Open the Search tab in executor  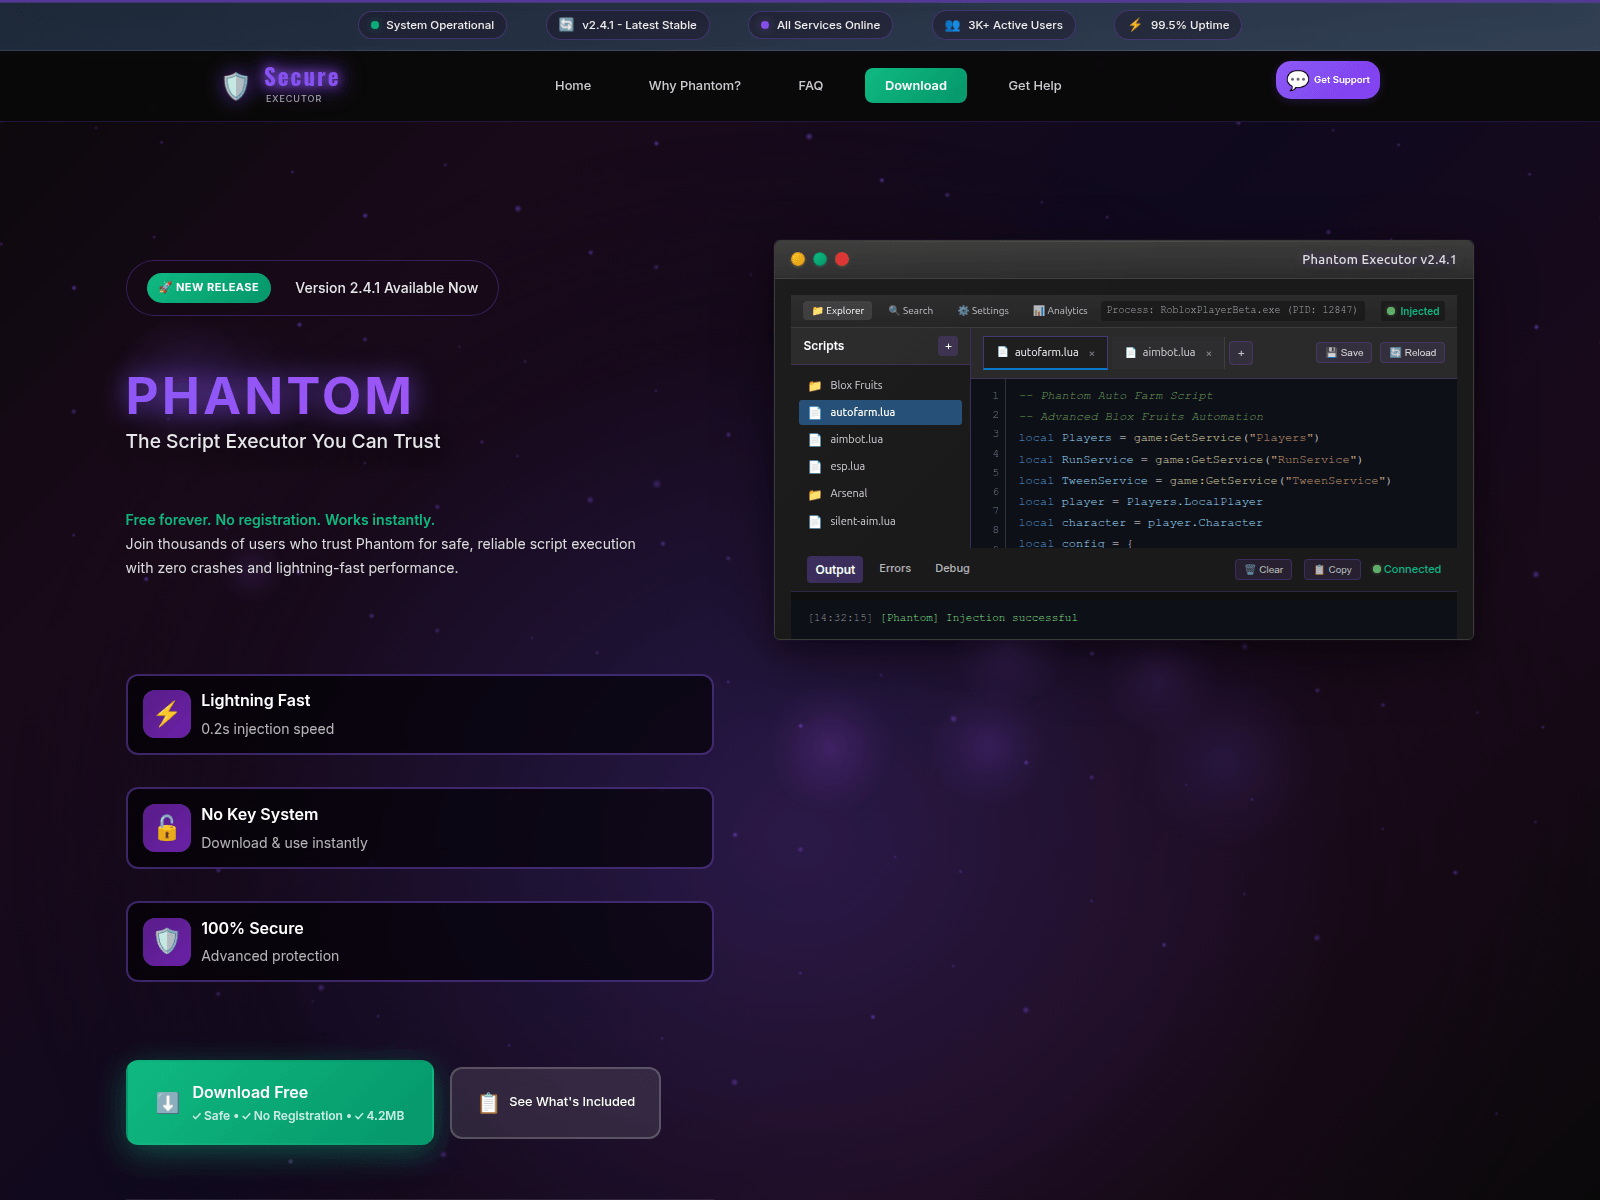[911, 311]
